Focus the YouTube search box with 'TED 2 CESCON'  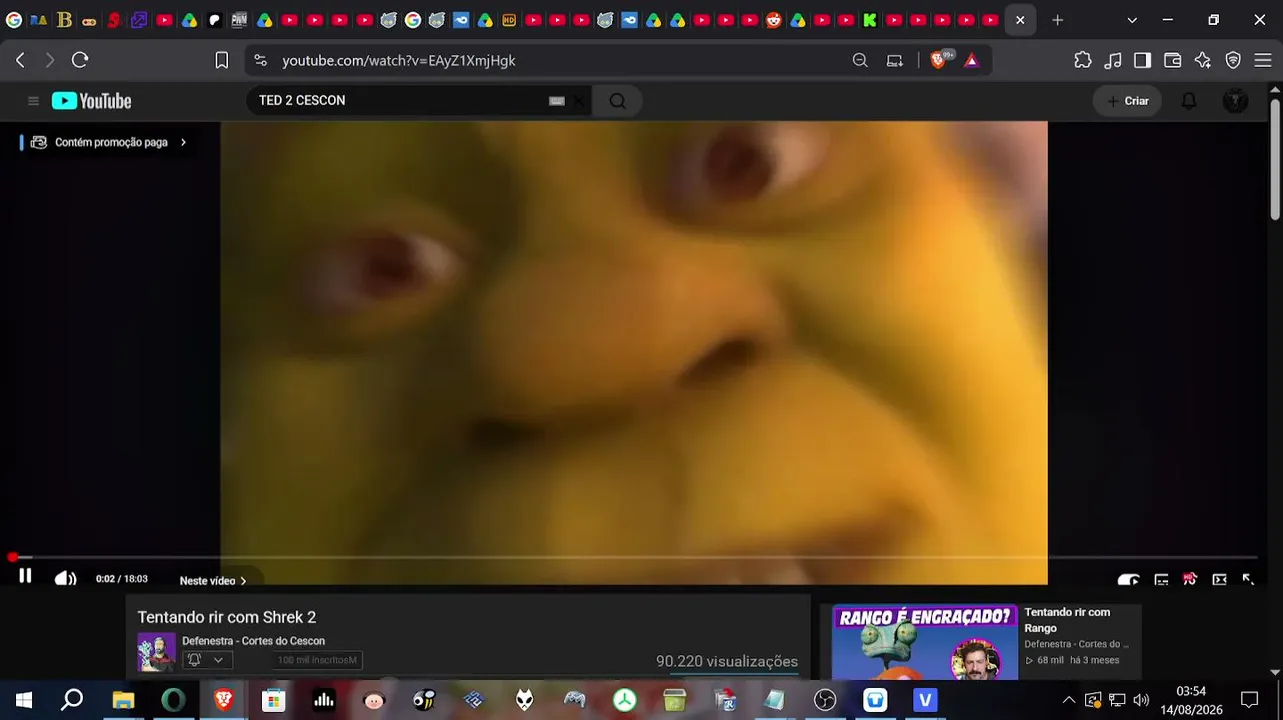(x=400, y=100)
